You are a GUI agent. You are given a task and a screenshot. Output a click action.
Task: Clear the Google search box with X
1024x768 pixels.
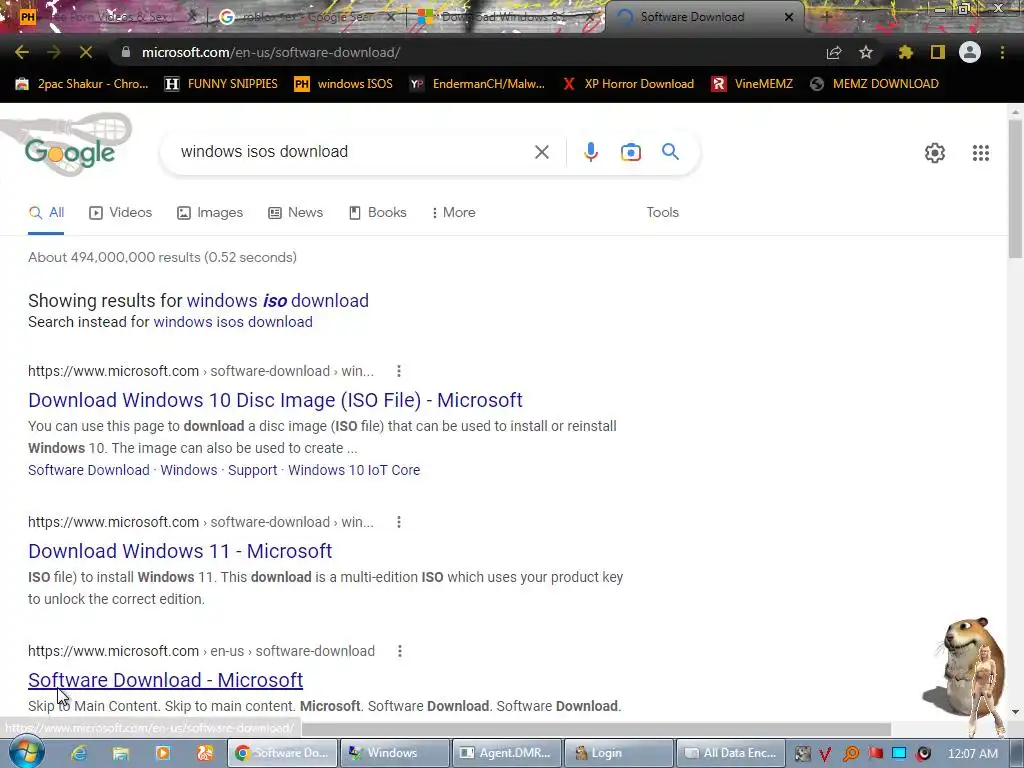[541, 152]
